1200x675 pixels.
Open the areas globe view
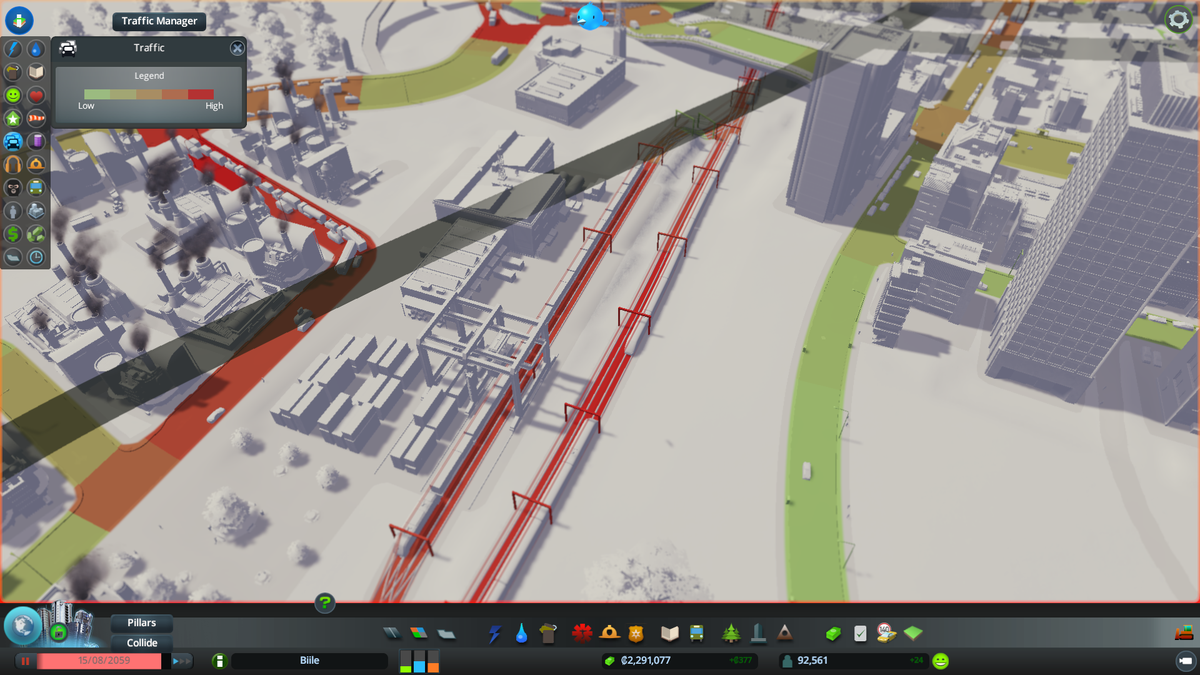tap(22, 626)
